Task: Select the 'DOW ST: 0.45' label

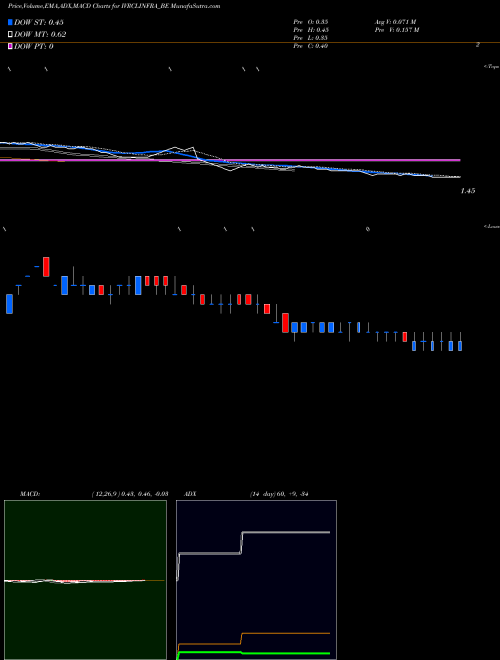Action: 39,22
